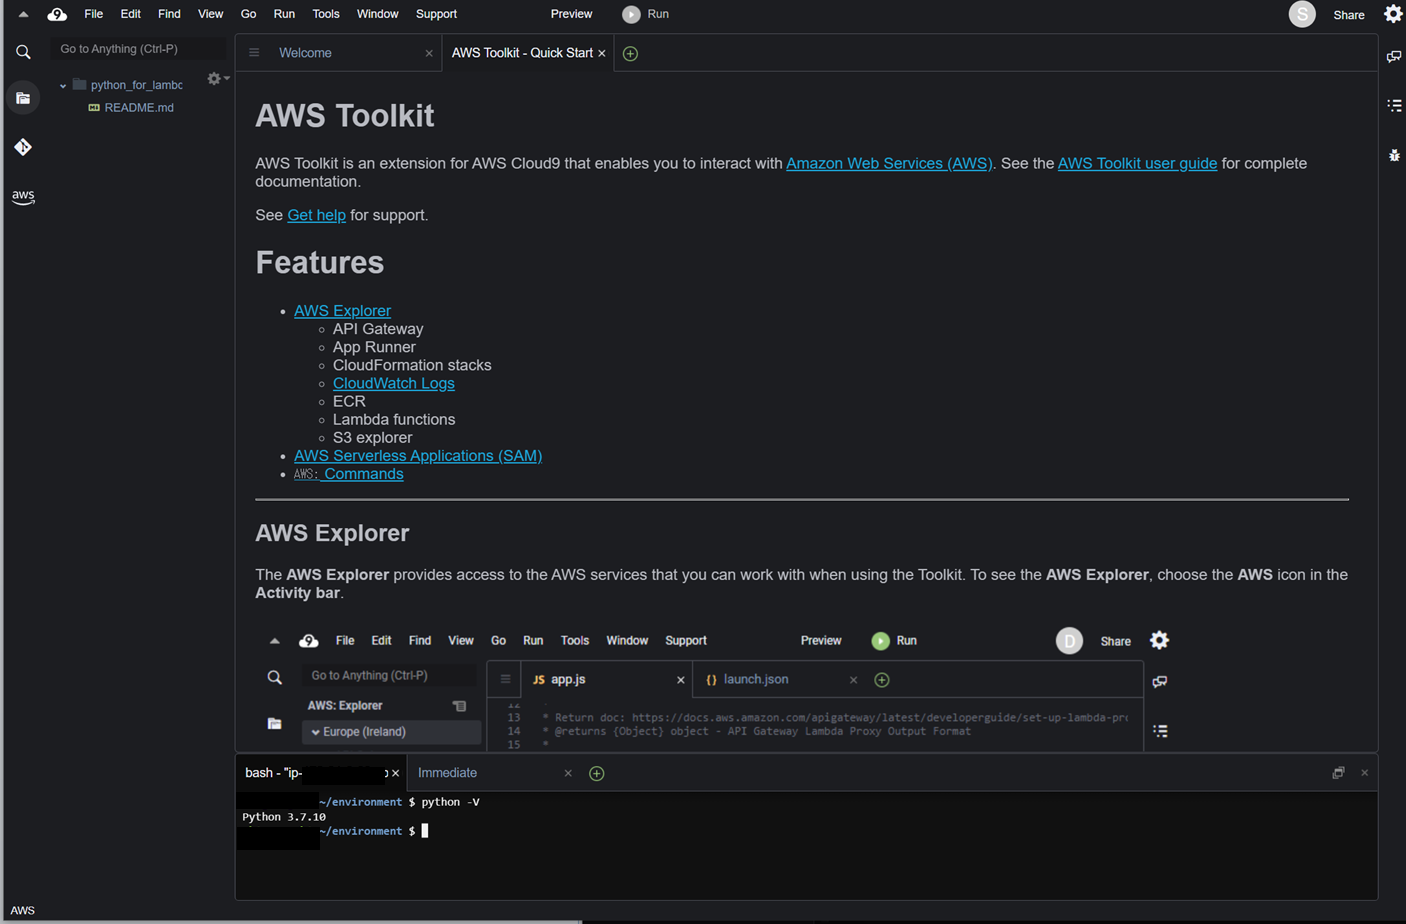Click the Get help link

point(316,214)
